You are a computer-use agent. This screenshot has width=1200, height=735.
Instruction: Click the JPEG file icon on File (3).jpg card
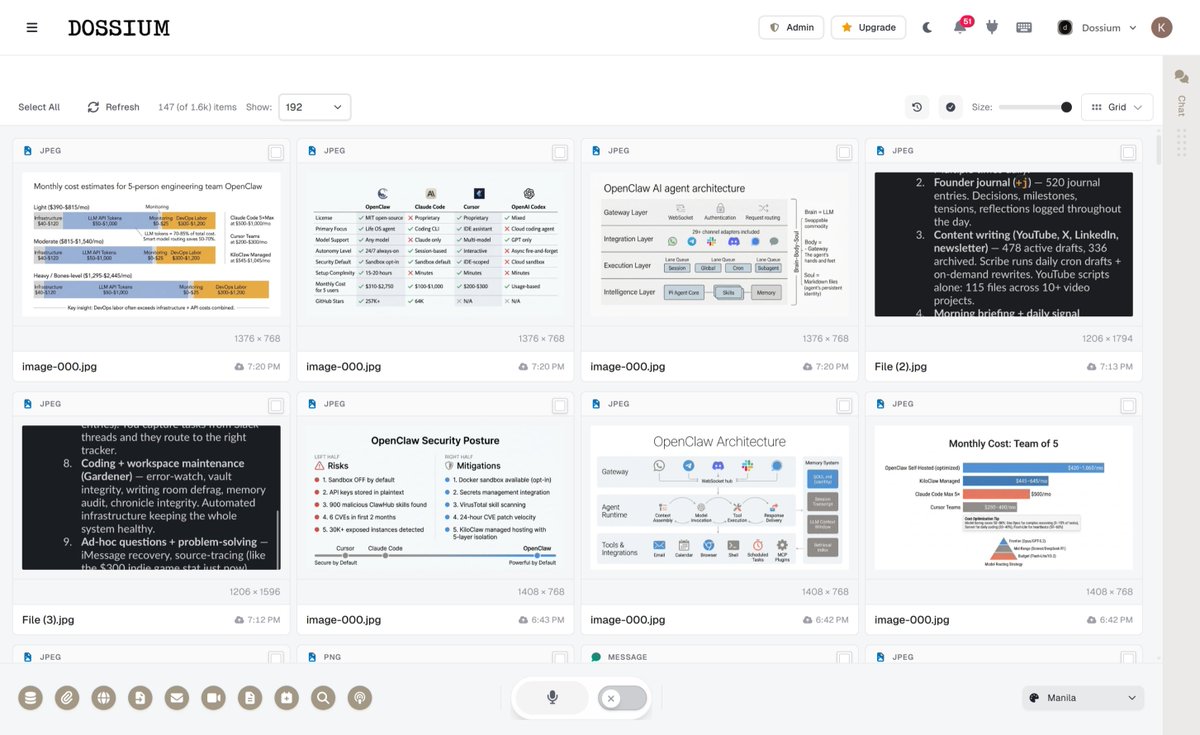point(27,404)
